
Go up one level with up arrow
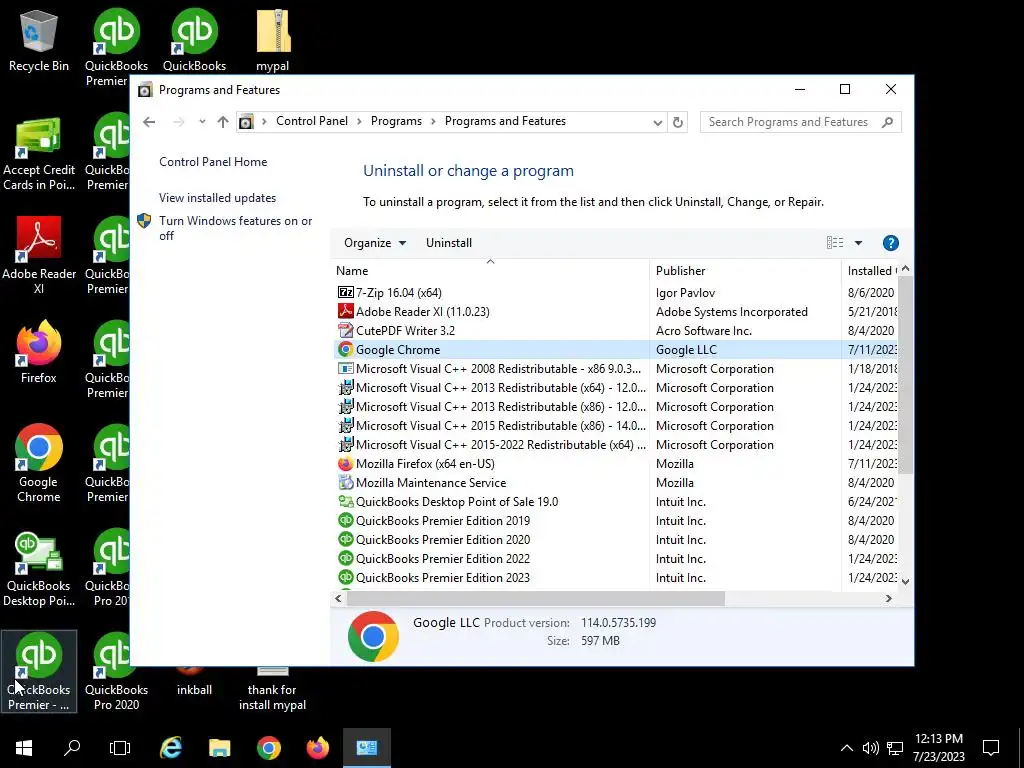223,122
